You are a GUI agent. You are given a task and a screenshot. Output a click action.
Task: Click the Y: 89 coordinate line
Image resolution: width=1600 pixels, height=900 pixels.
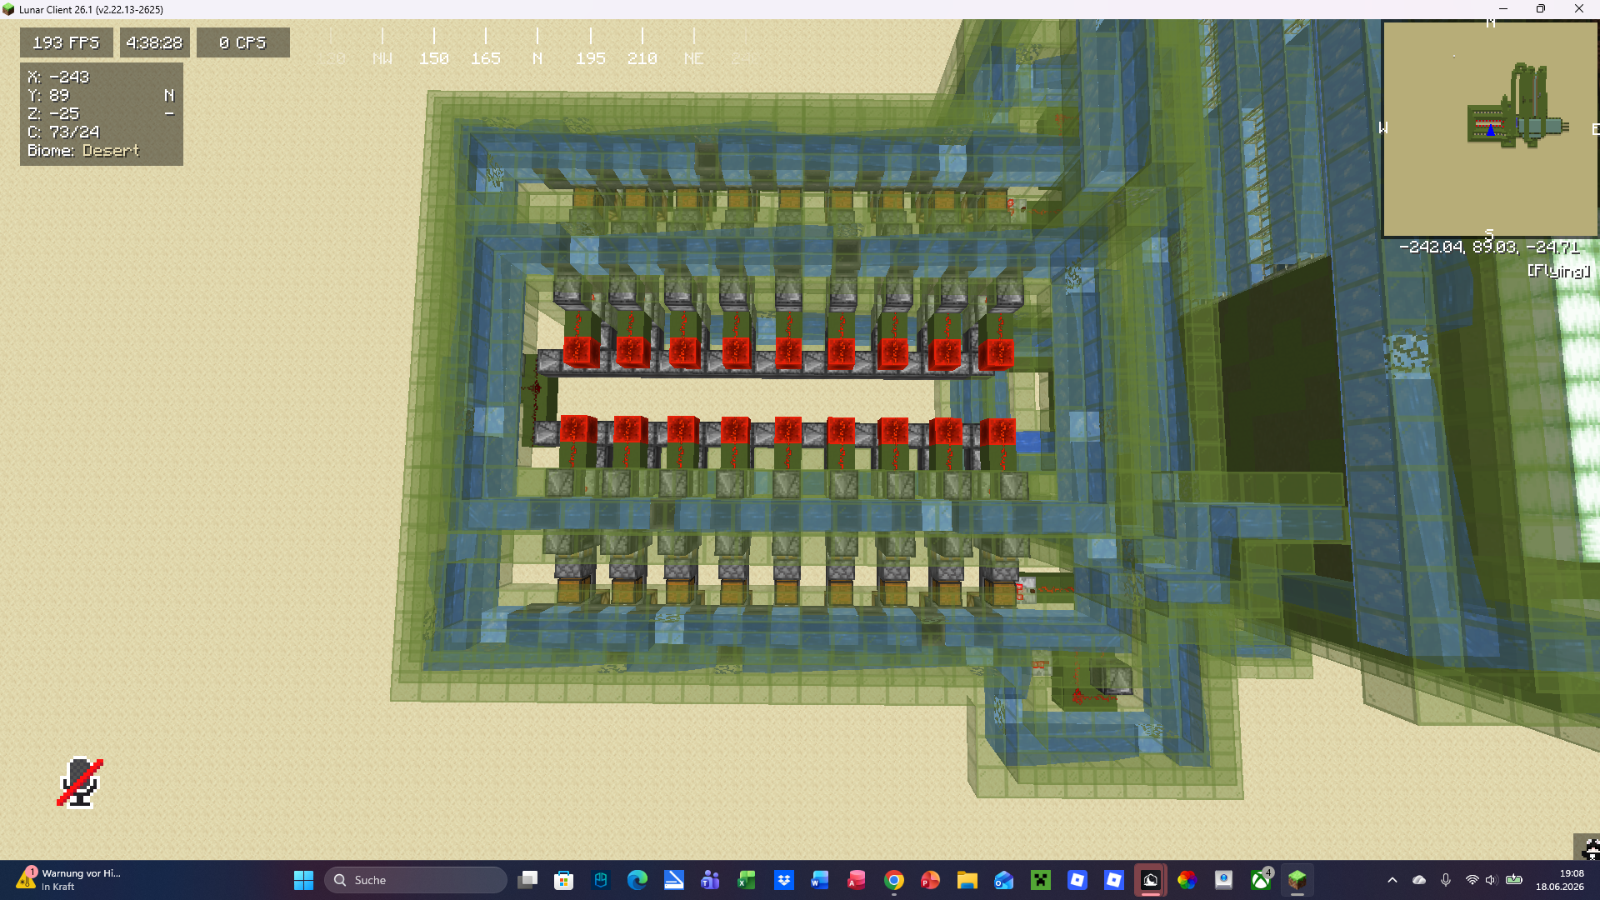[x=49, y=96]
